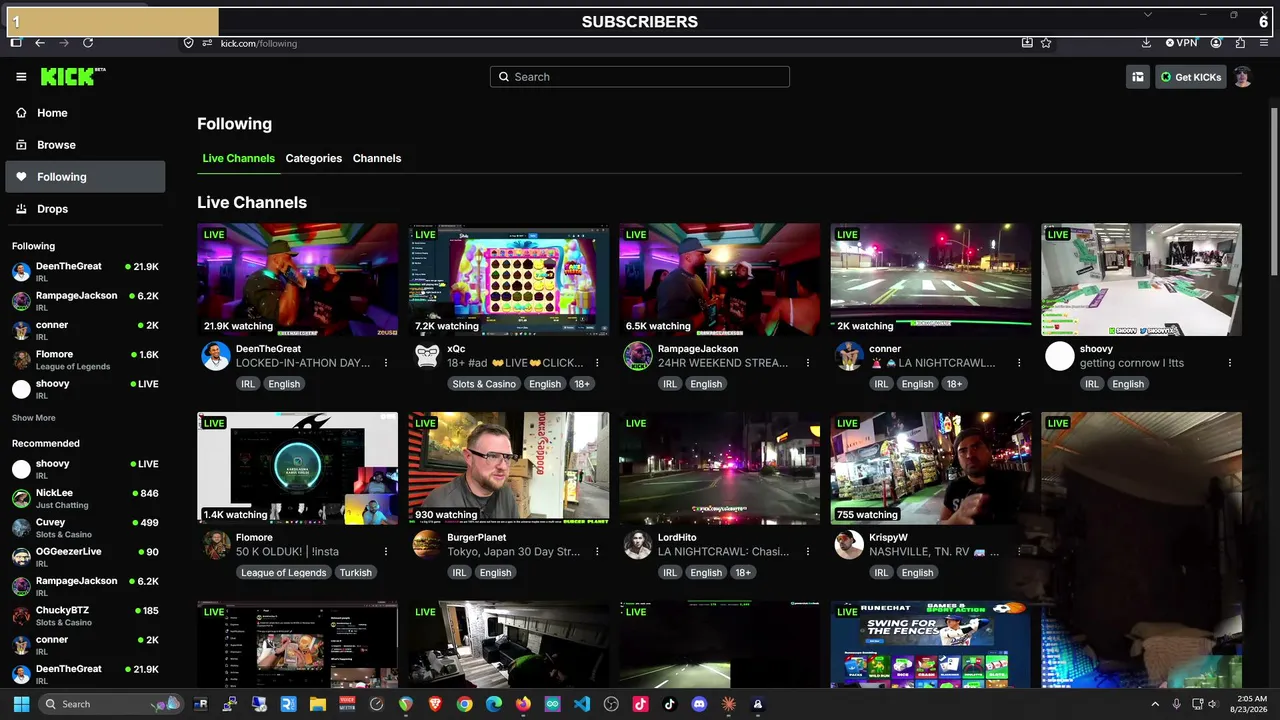Click KrispyW's channel avatar

point(849,545)
